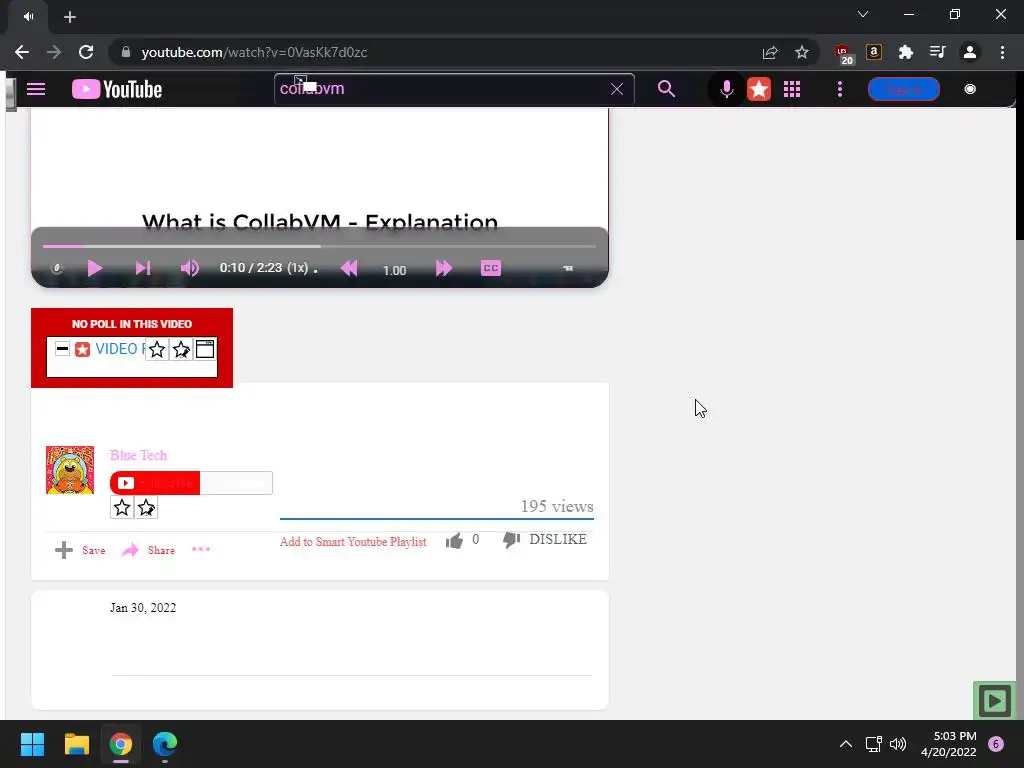This screenshot has height=768, width=1024.
Task: Open the window icon in VIDEO panel
Action: 205,349
